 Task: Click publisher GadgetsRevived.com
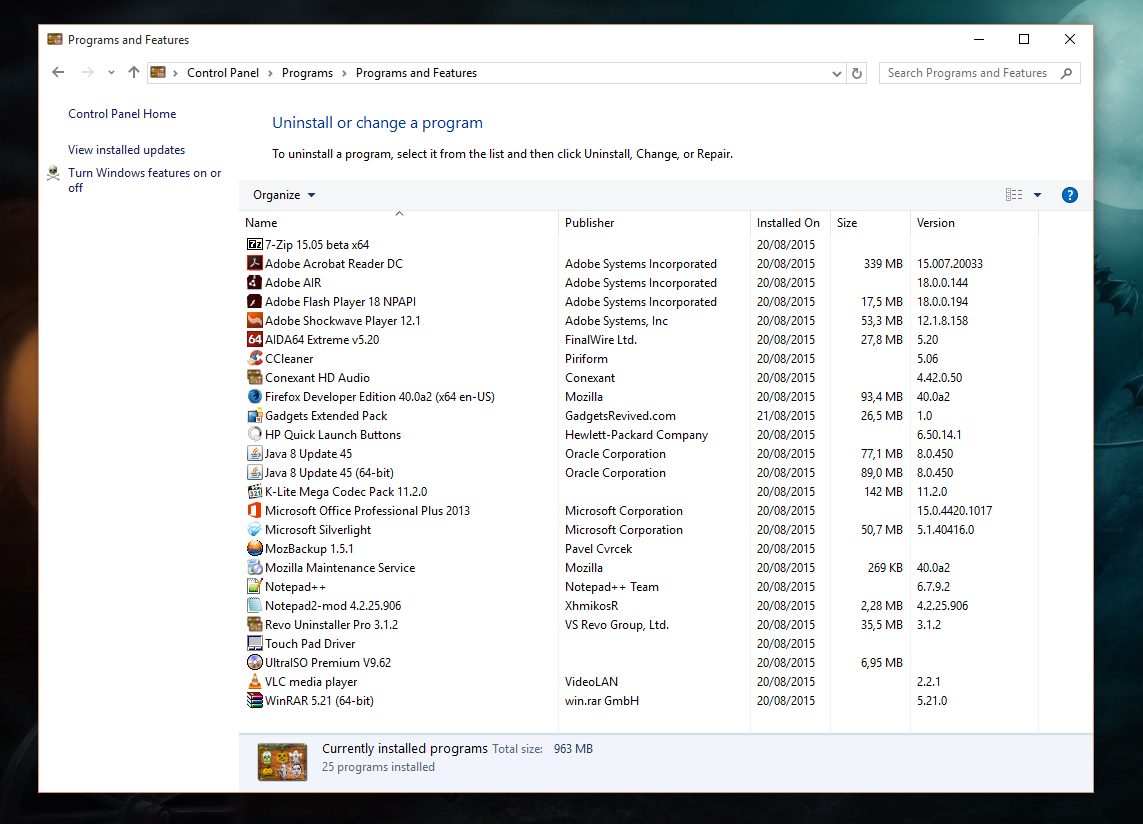pos(620,416)
